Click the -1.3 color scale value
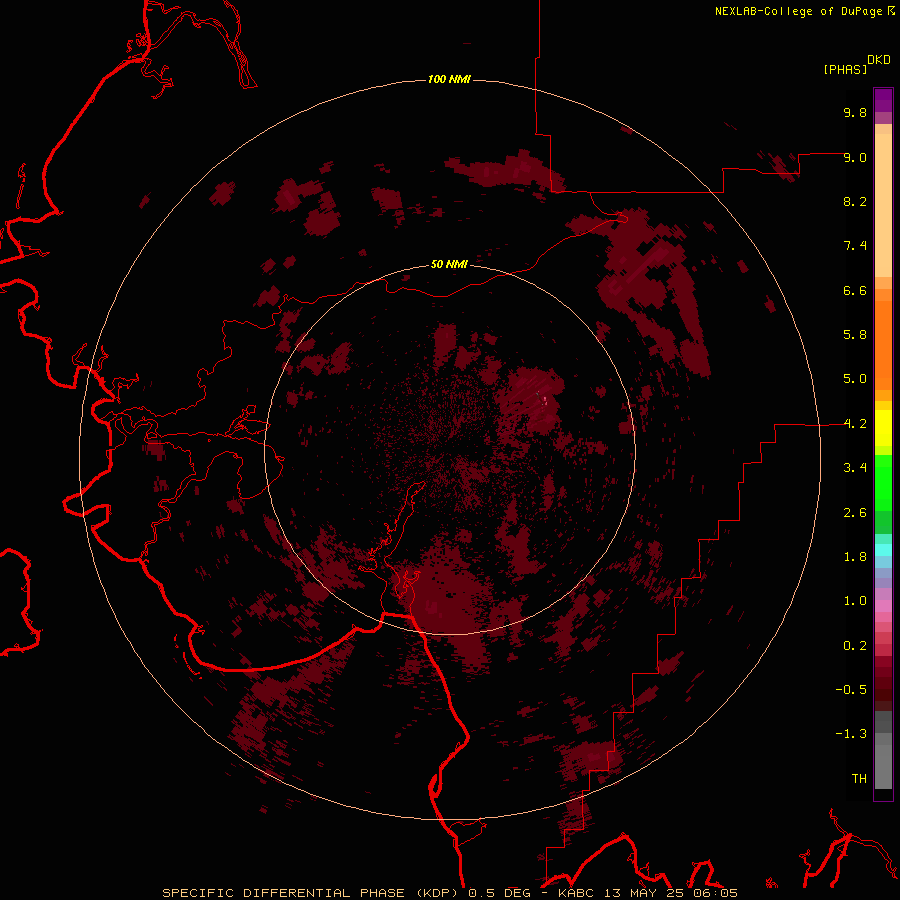The image size is (900, 900). pos(851,734)
